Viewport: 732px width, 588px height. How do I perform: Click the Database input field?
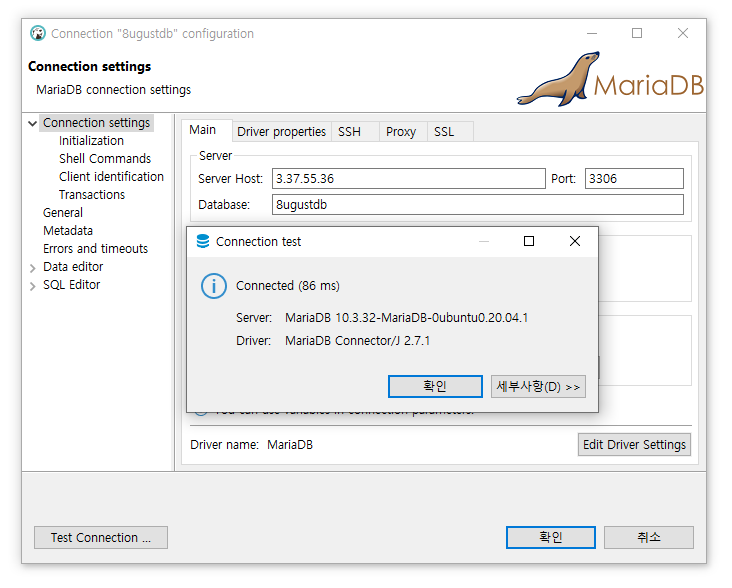[x=478, y=205]
